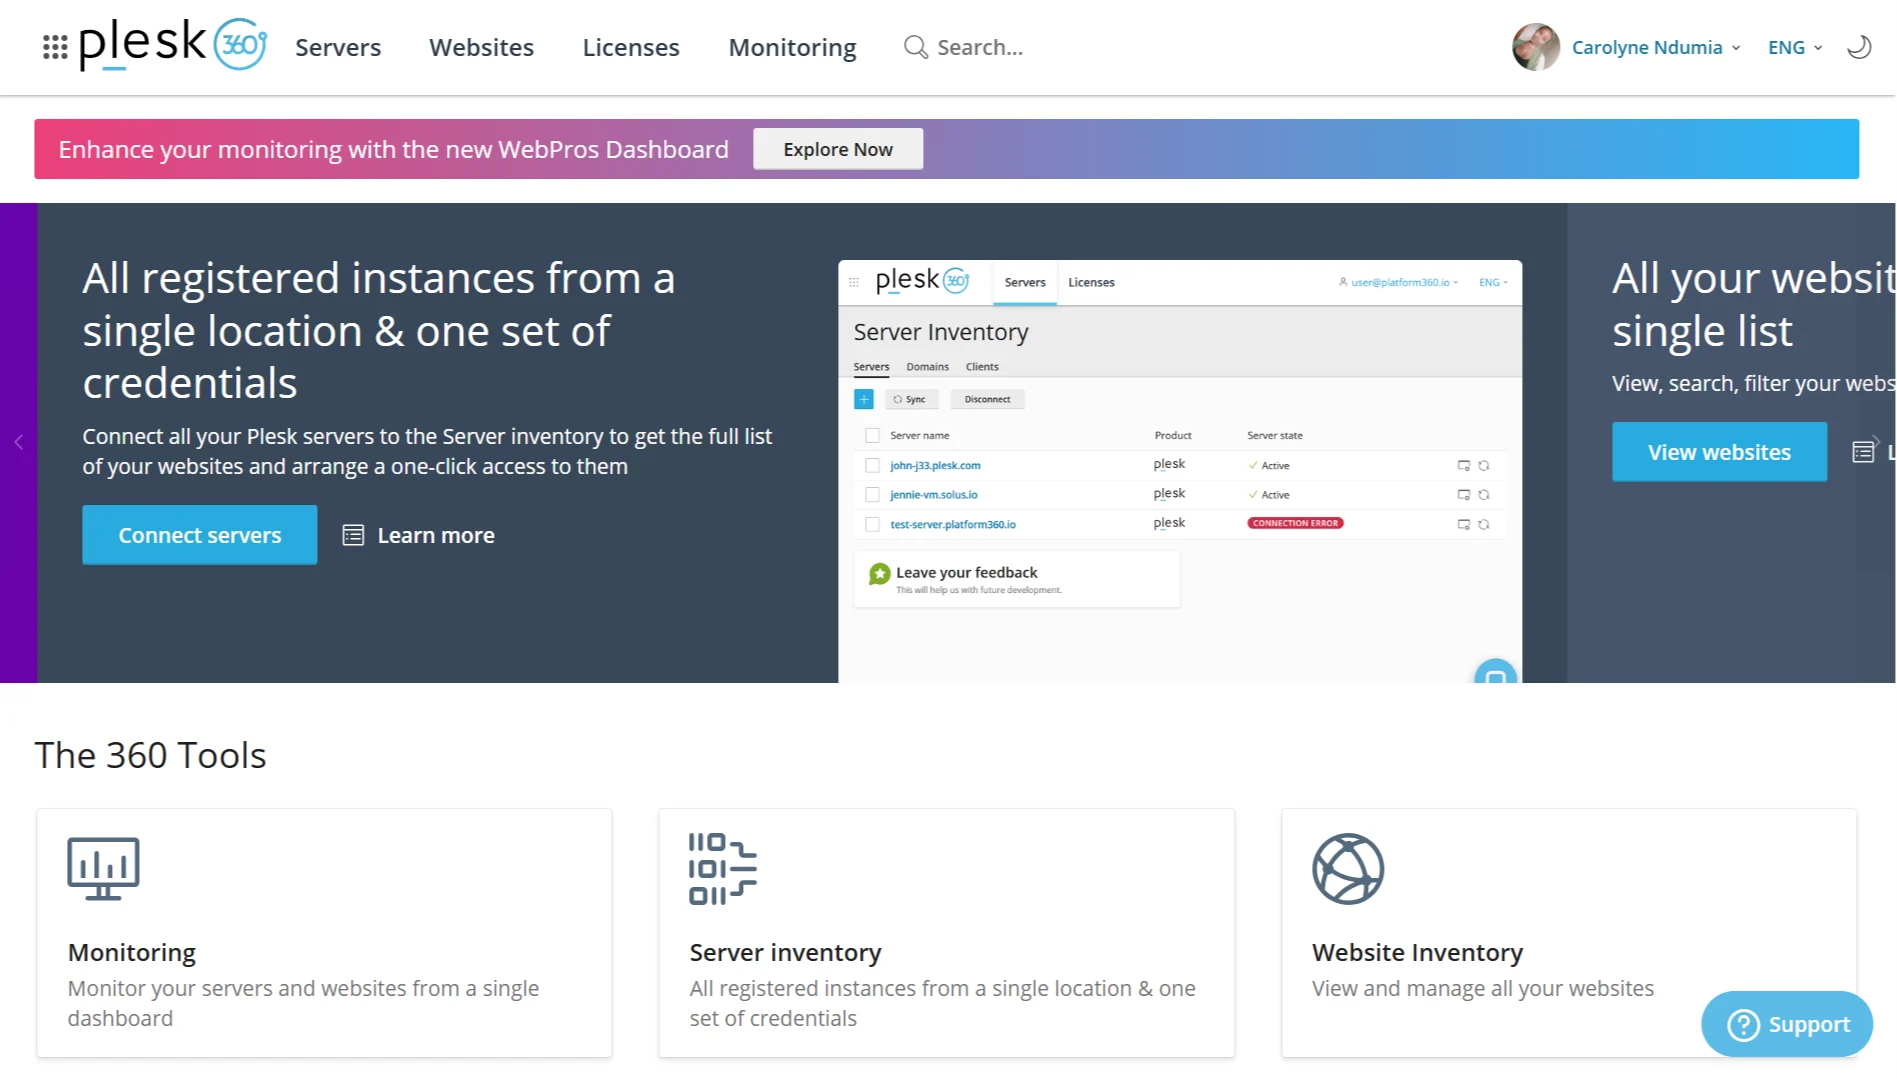Open the apps grid launcher icon
1897x1079 pixels.
(55, 47)
